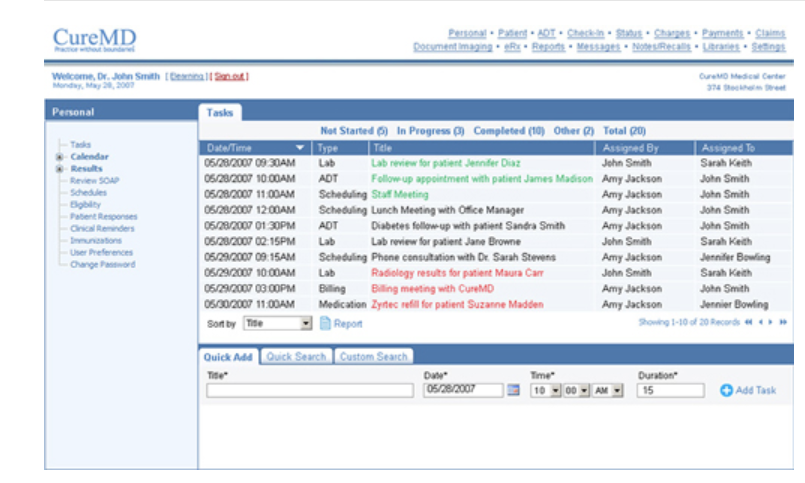Go to first page of records
This screenshot has height=483, width=805.
(x=749, y=322)
